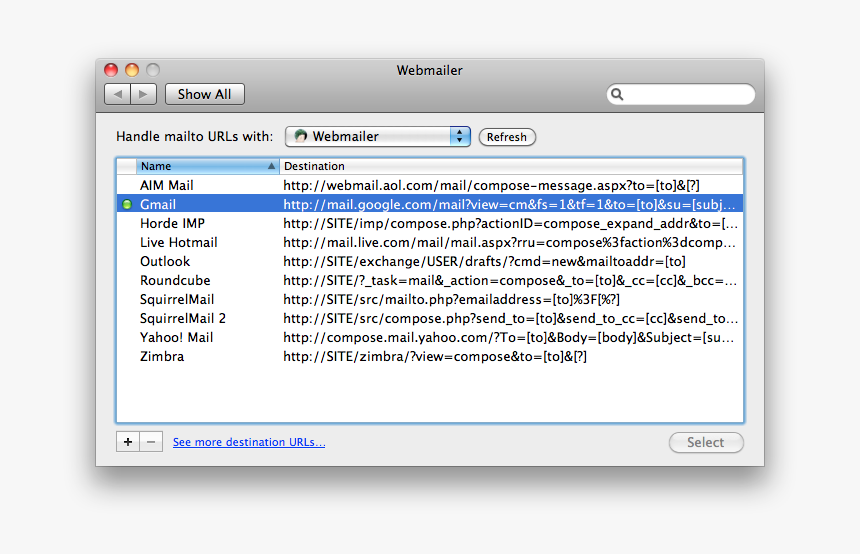Select the Yahoo! Mail row
The width and height of the screenshot is (860, 554).
pos(430,337)
